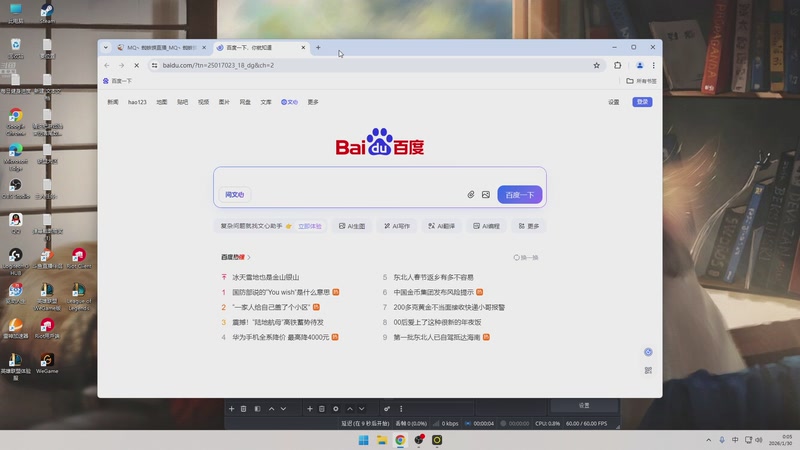Switch to the 百度一下 browser tab
800x450 pixels.
point(259,47)
